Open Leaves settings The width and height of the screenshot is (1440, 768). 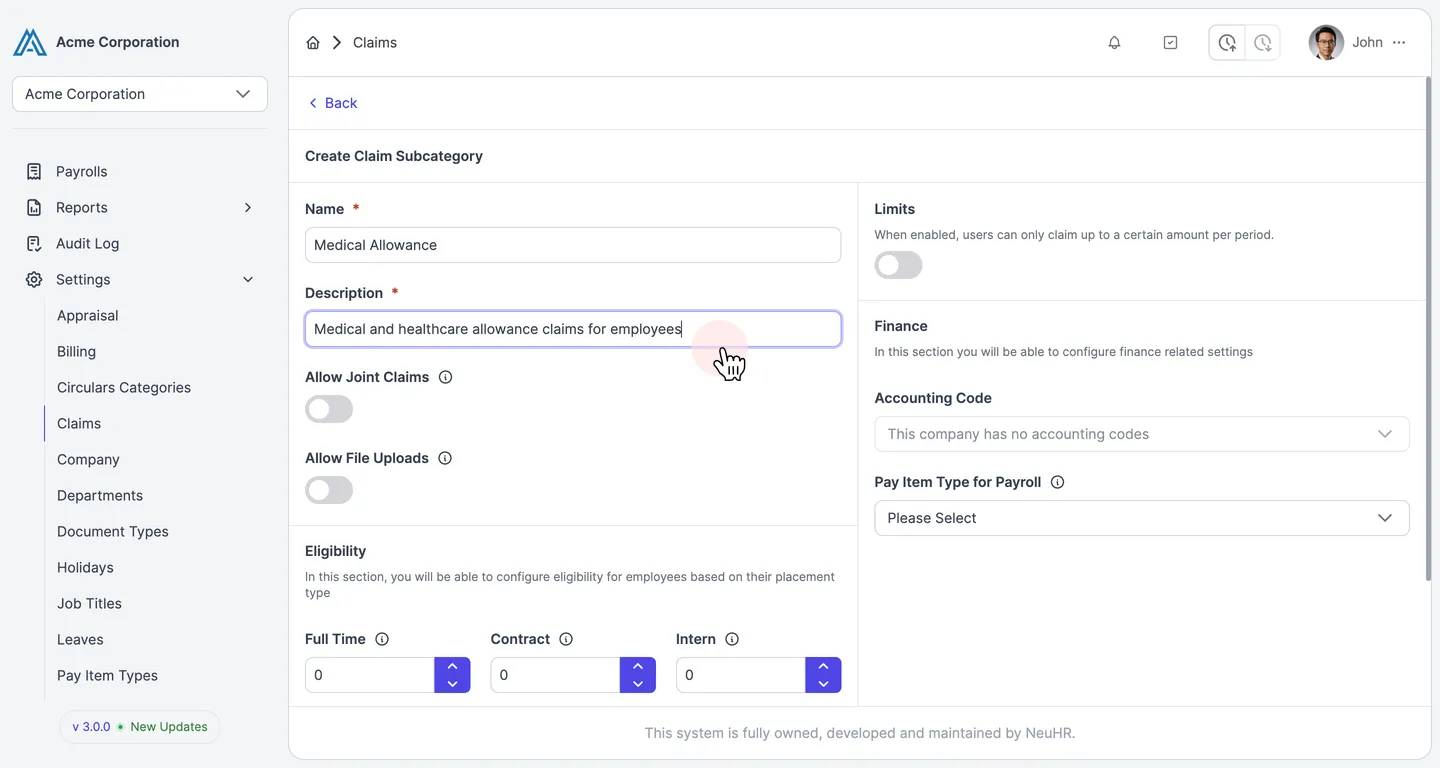(80, 639)
